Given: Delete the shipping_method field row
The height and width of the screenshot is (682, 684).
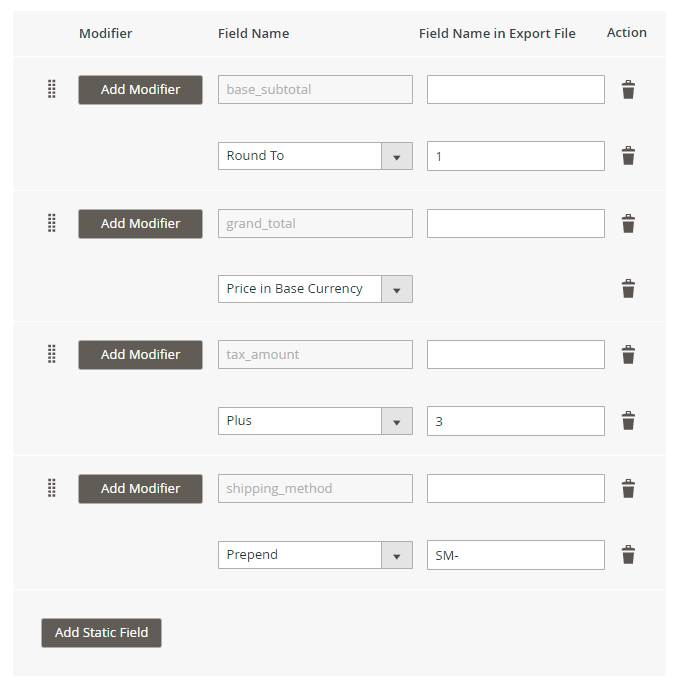Looking at the screenshot, I should point(628,489).
